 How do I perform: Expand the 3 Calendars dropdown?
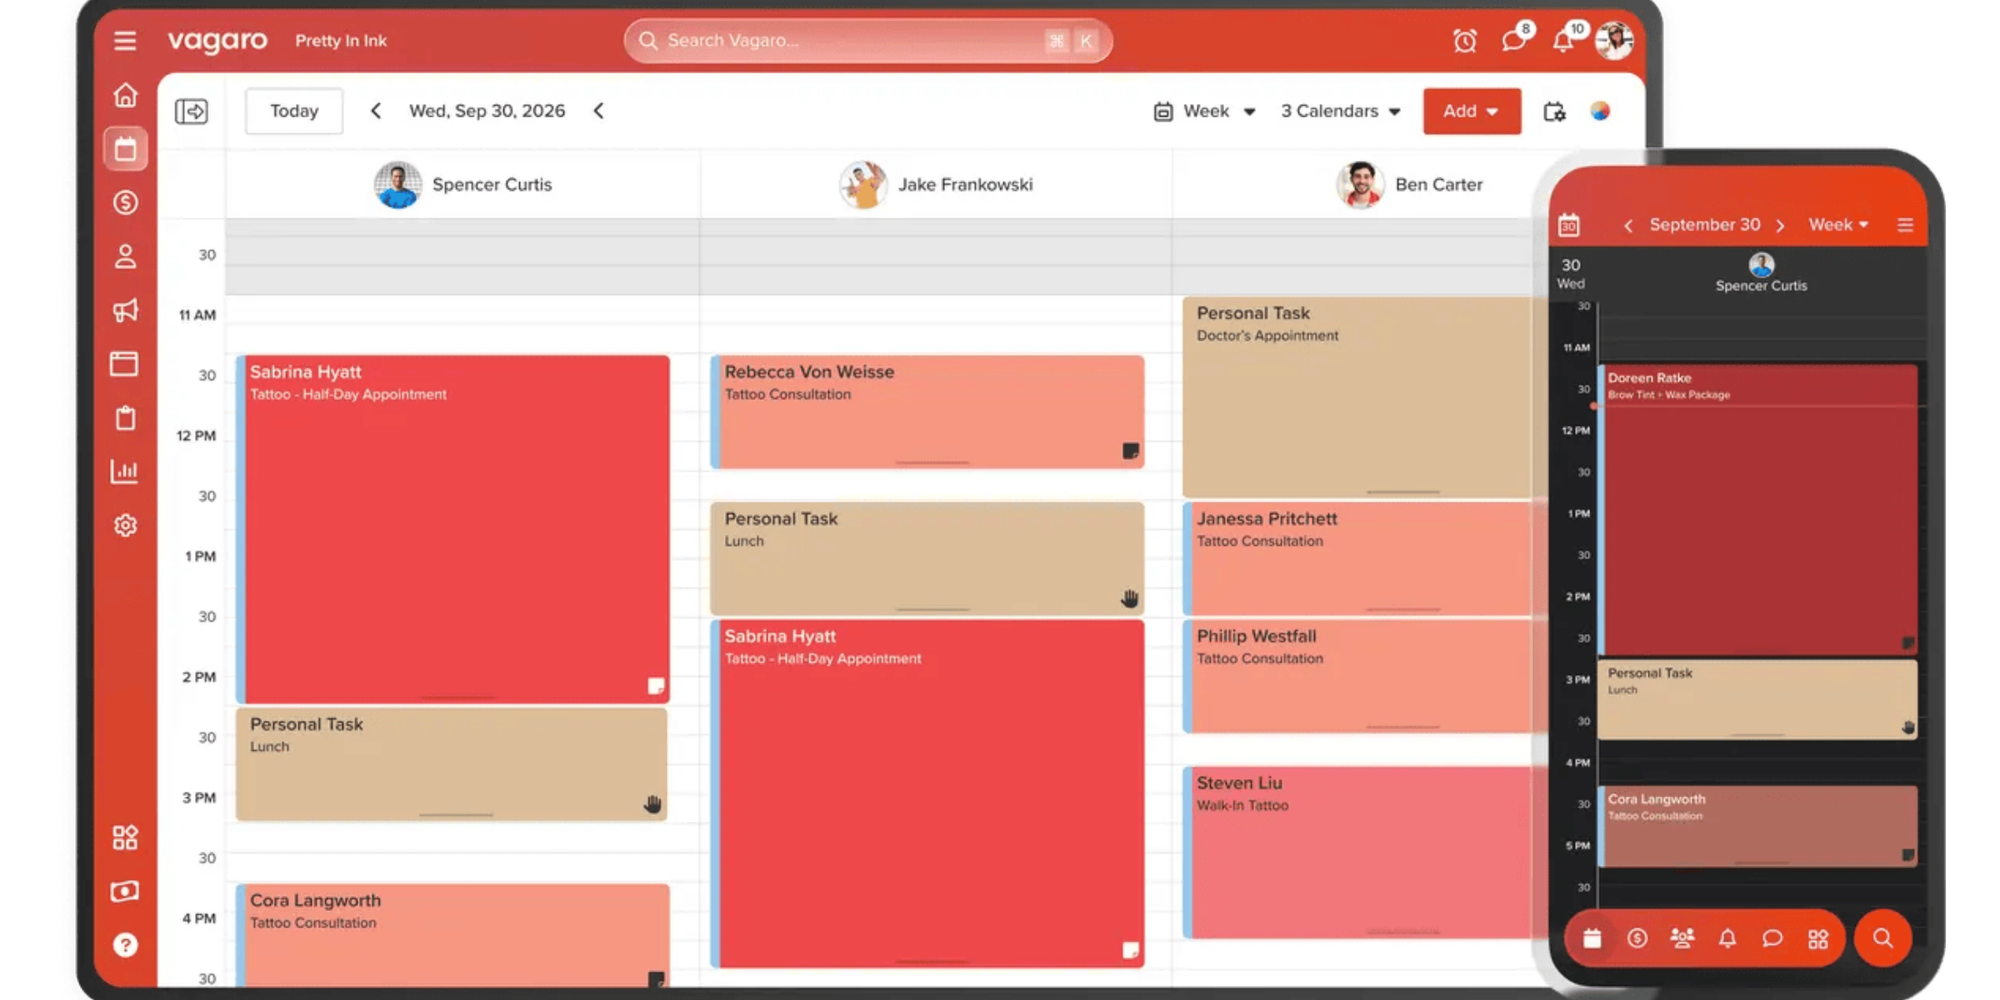(x=1340, y=111)
